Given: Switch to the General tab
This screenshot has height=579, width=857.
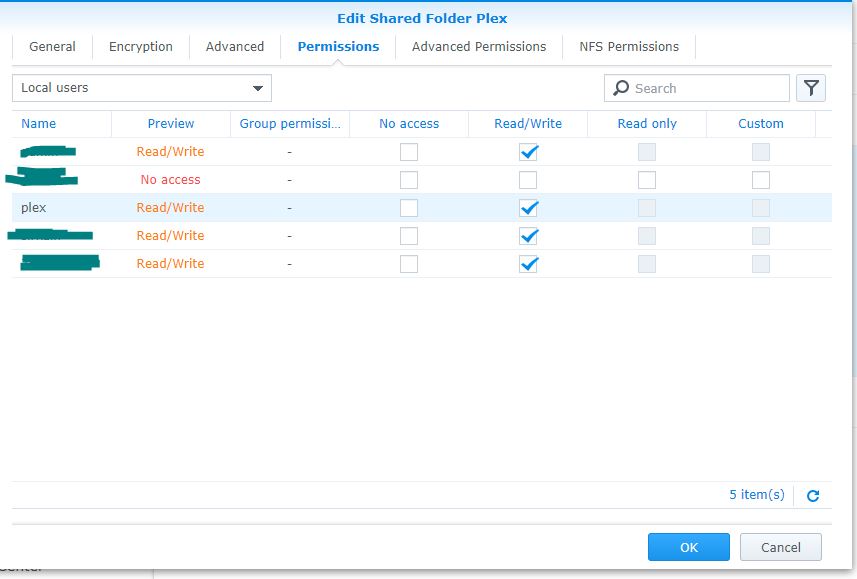Looking at the screenshot, I should point(52,47).
